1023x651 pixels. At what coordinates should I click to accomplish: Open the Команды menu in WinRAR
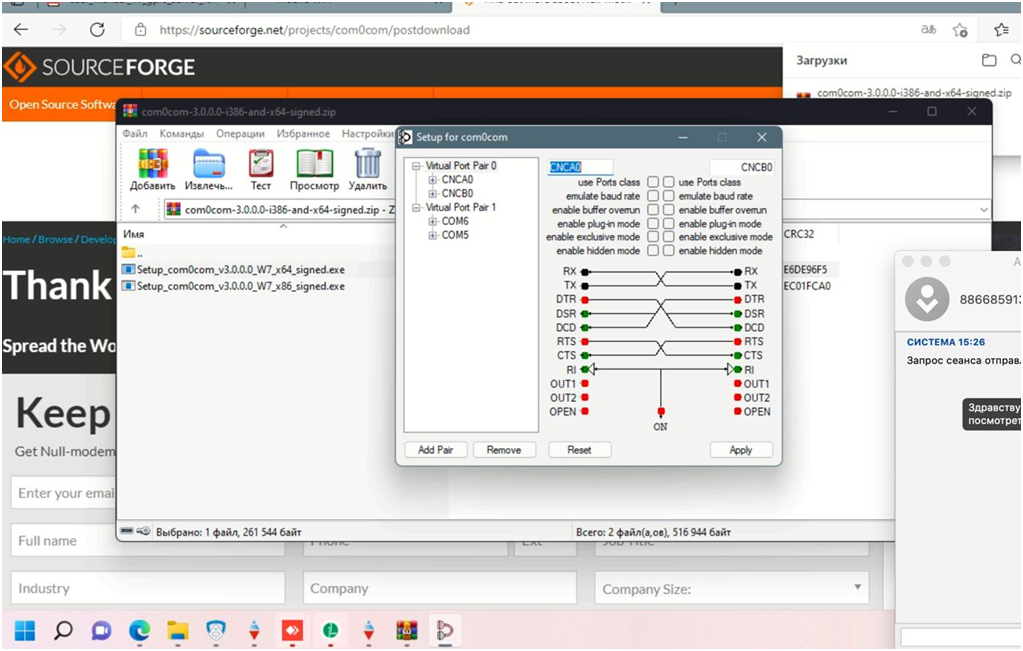click(x=181, y=134)
